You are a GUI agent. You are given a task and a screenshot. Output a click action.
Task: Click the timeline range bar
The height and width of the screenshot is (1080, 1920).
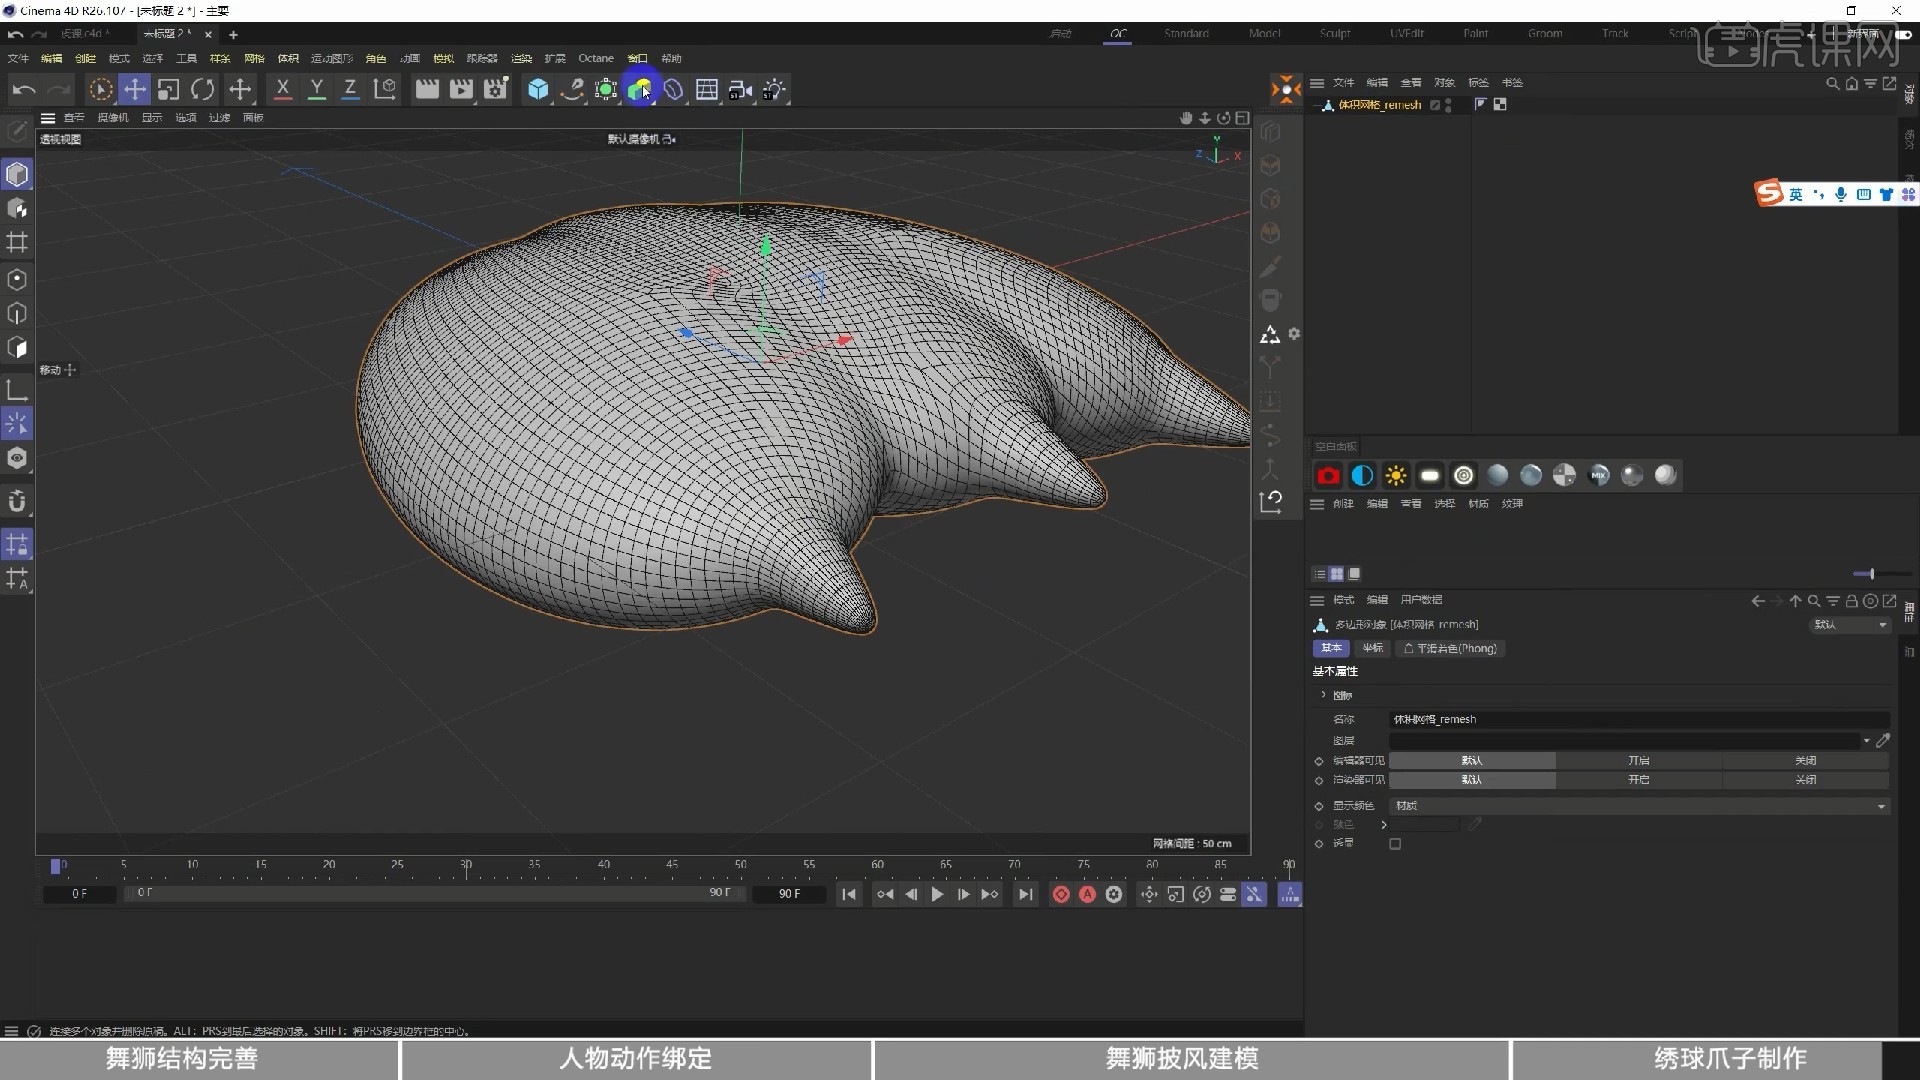[x=434, y=893]
